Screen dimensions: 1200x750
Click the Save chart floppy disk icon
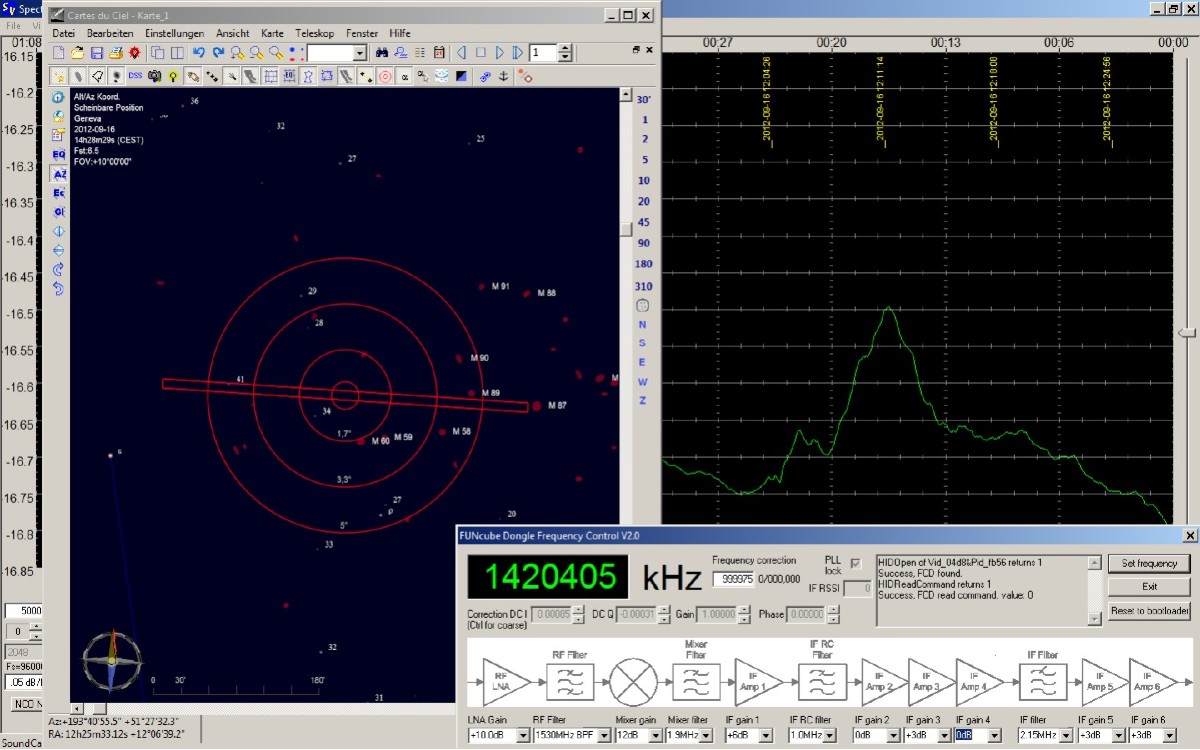pyautogui.click(x=97, y=53)
